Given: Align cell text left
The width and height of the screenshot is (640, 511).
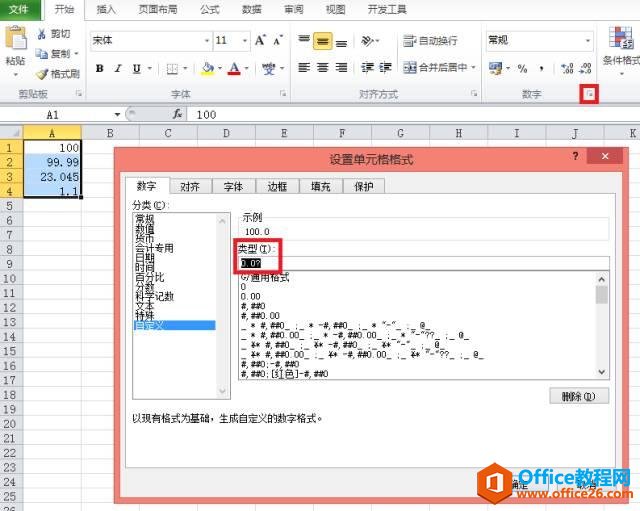Looking at the screenshot, I should 304,67.
